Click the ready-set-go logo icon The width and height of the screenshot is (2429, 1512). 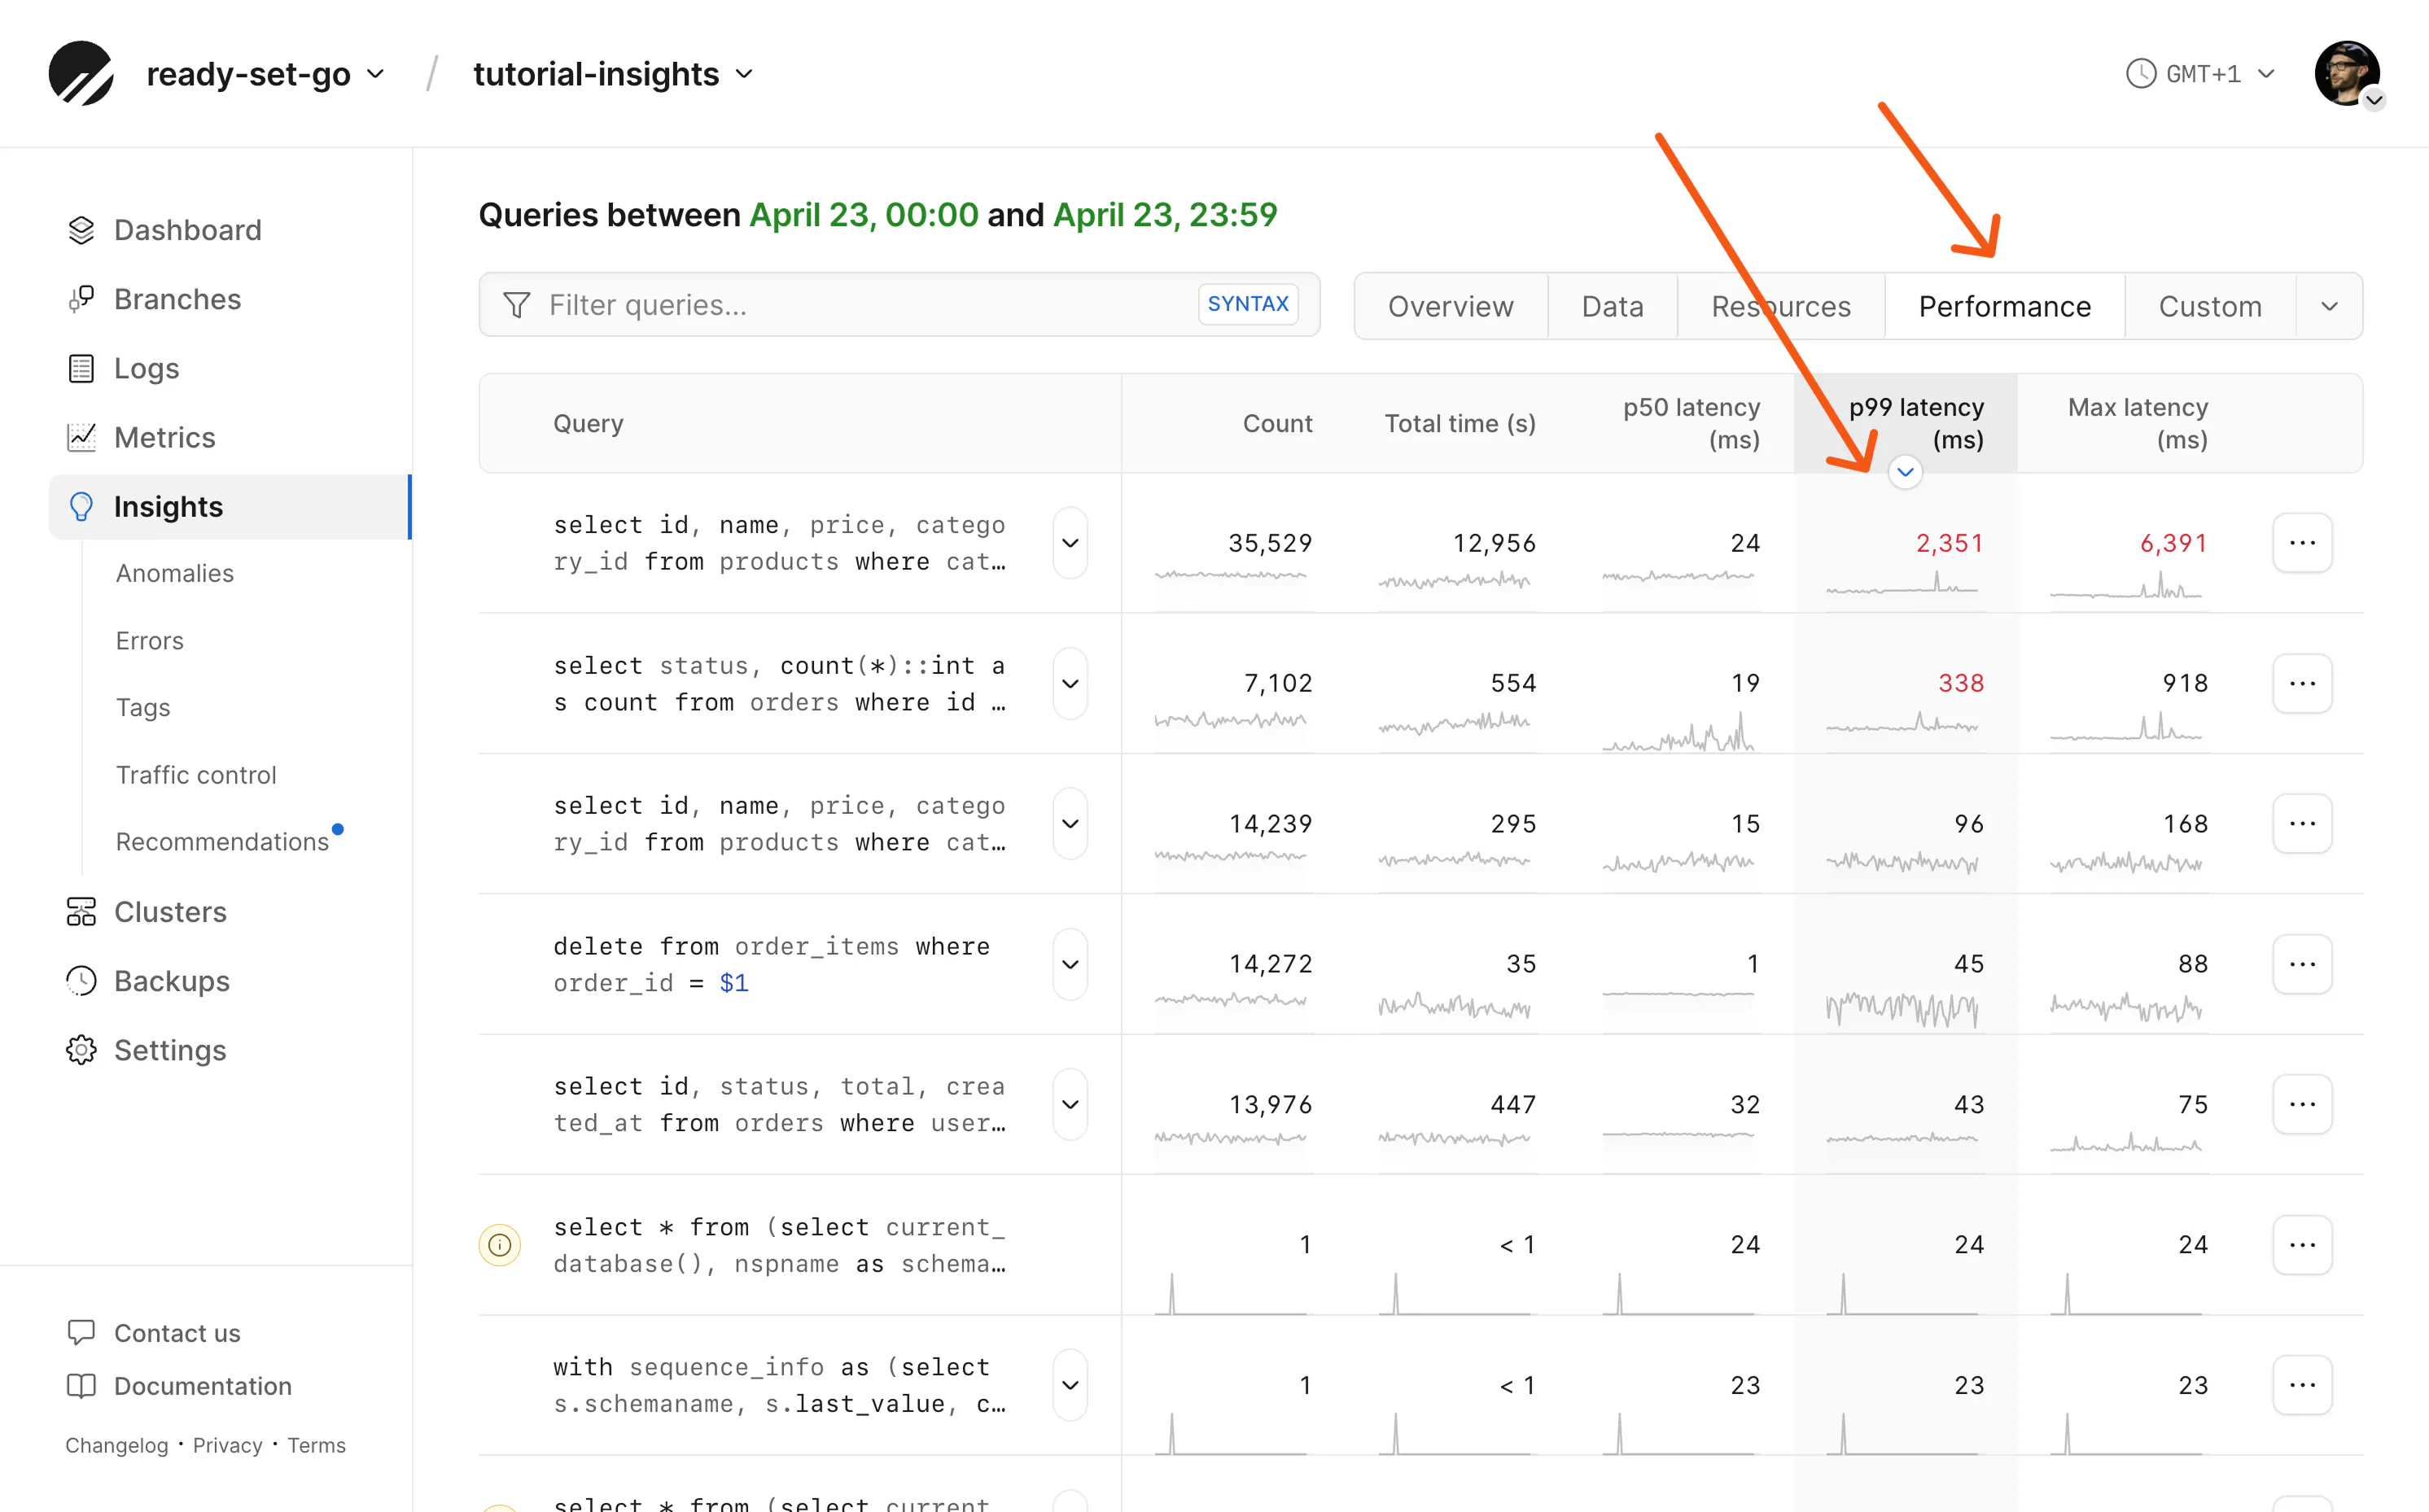click(x=81, y=74)
